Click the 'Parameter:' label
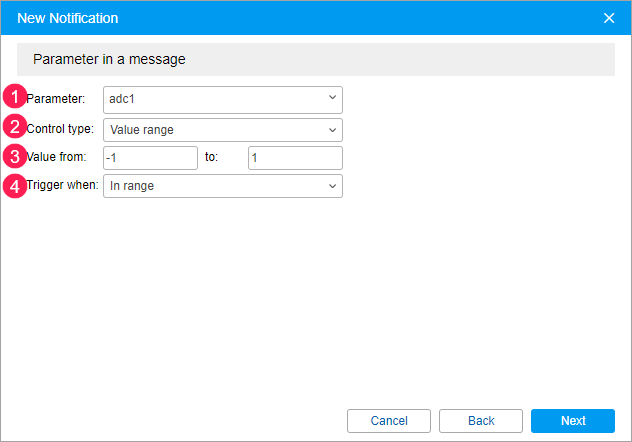Viewport: 632px width, 442px height. (x=56, y=99)
